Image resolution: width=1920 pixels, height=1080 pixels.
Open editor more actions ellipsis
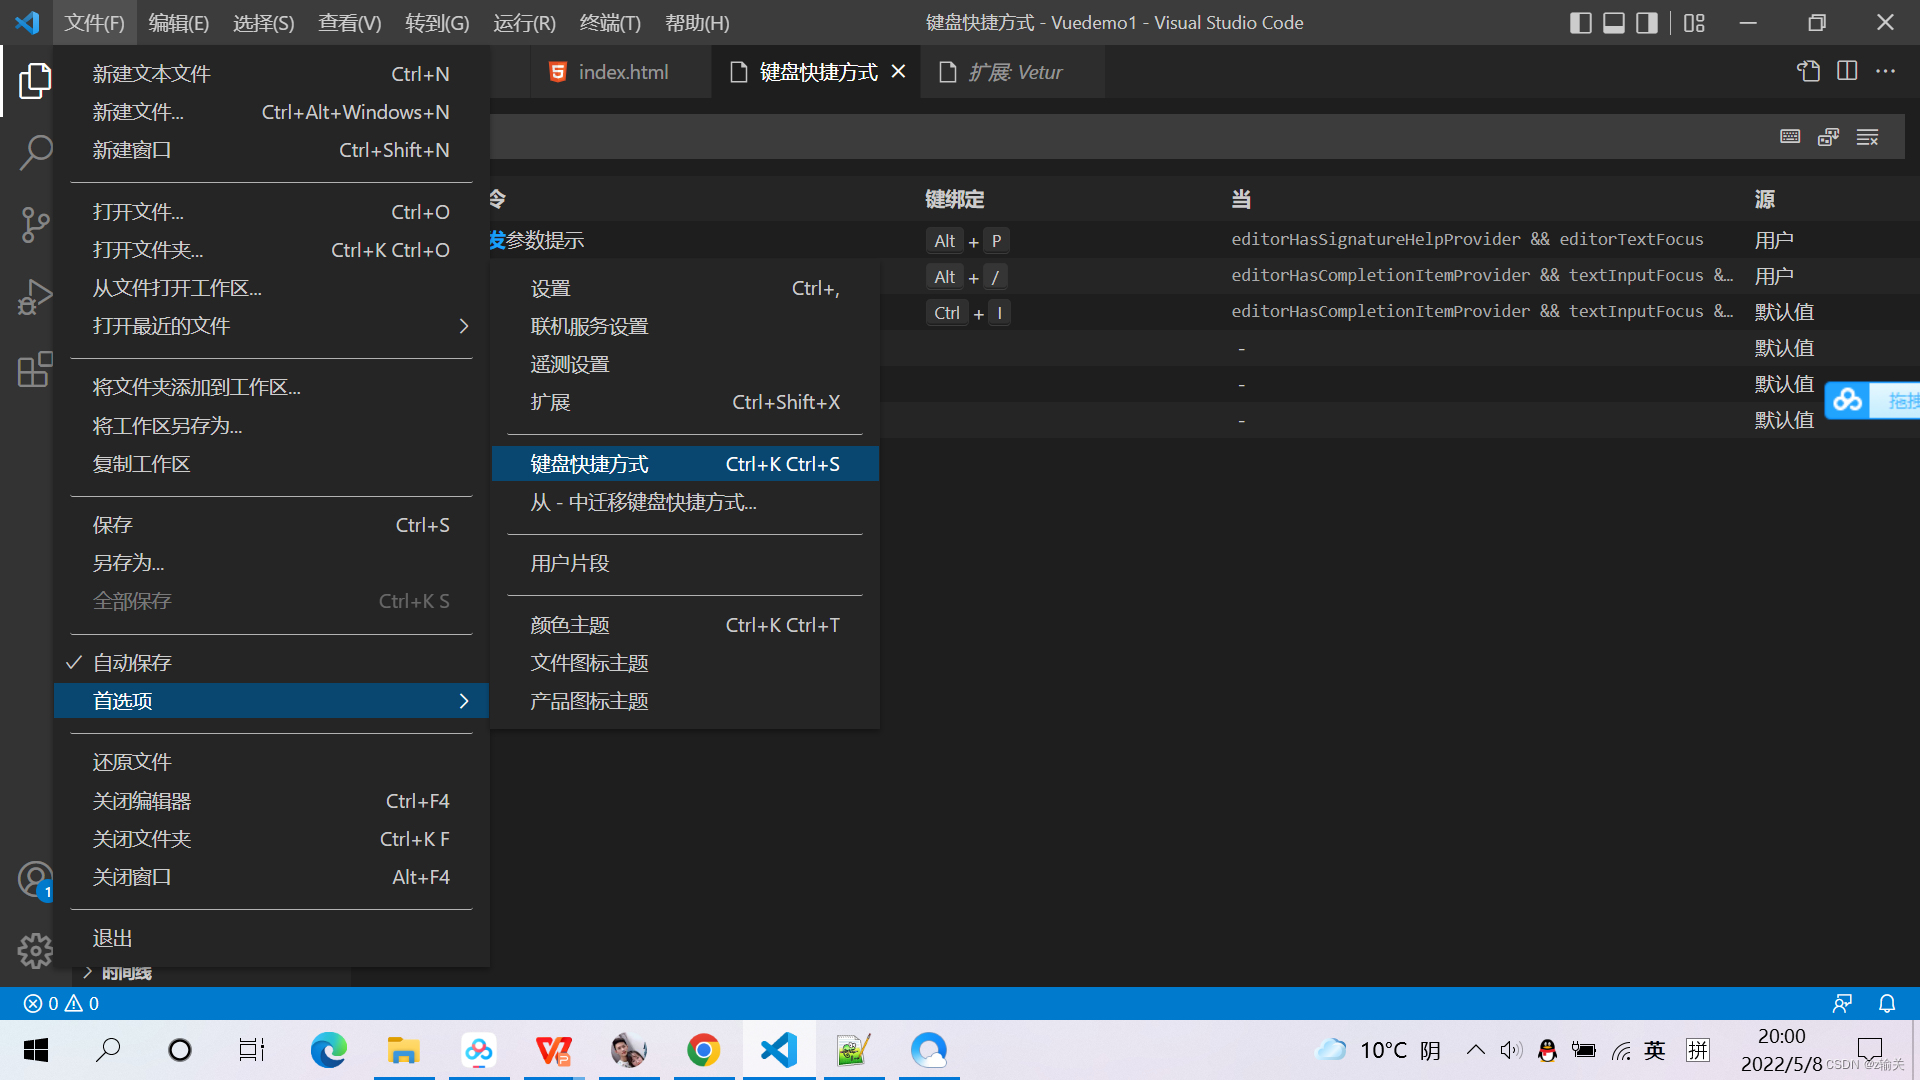[x=1885, y=71]
